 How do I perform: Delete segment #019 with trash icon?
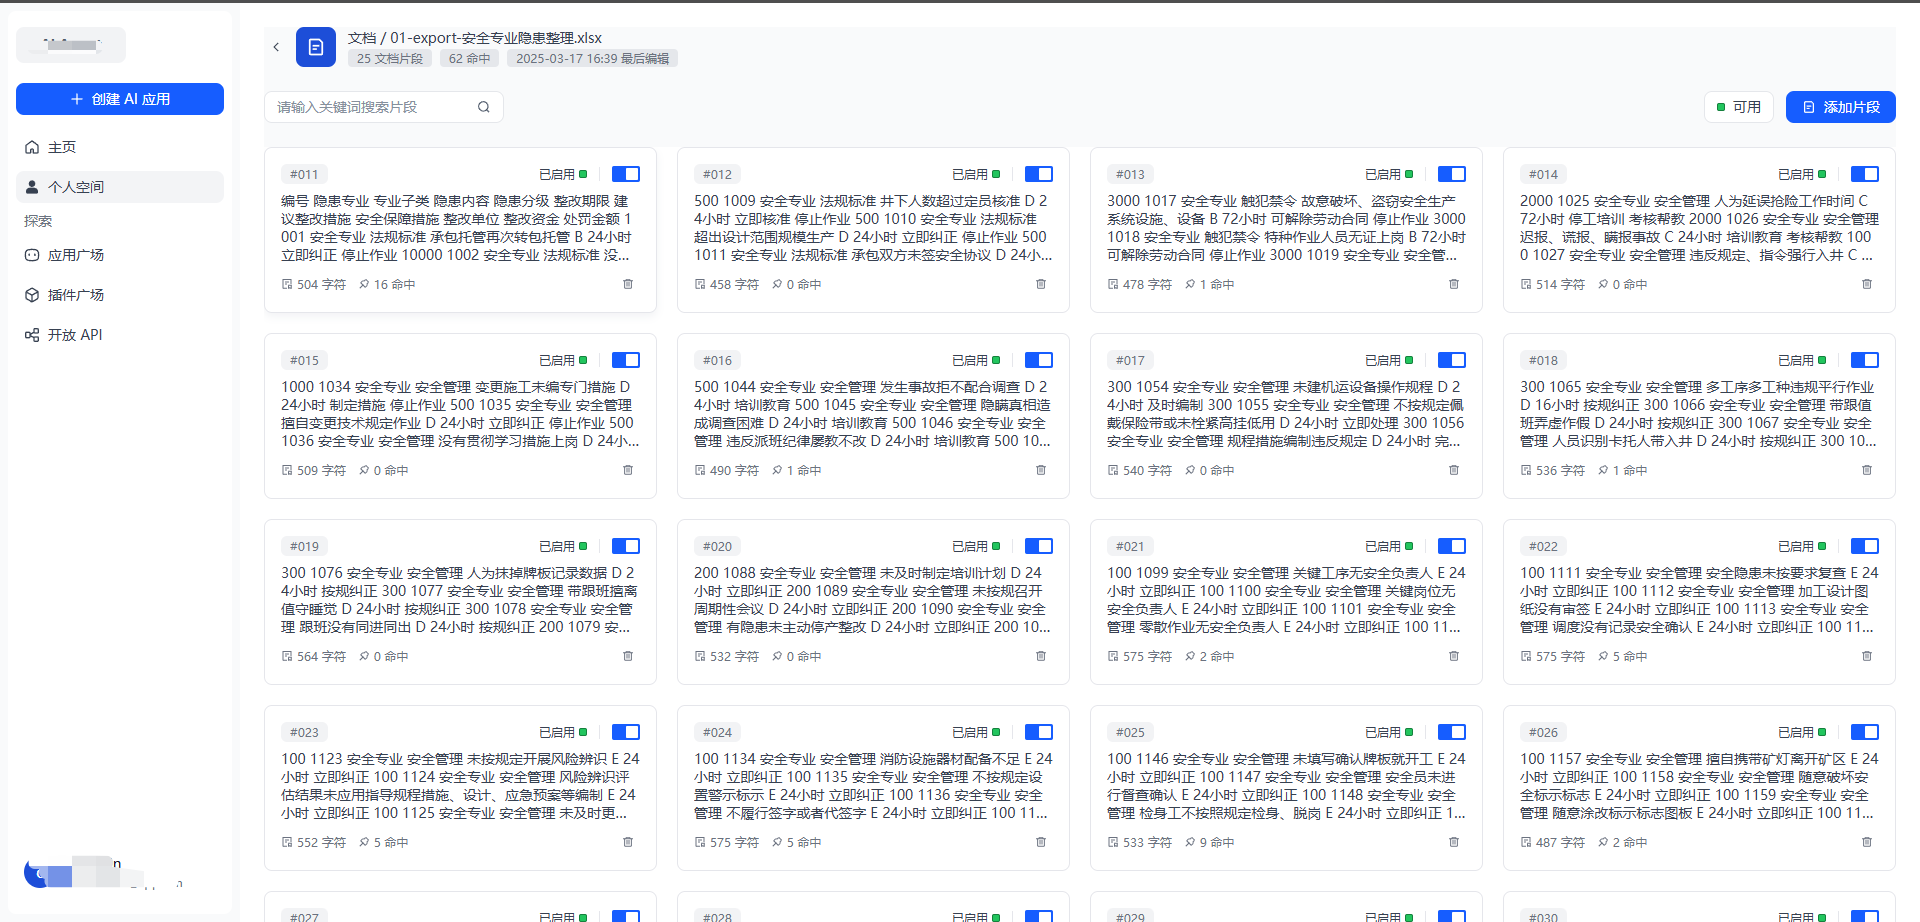tap(628, 656)
